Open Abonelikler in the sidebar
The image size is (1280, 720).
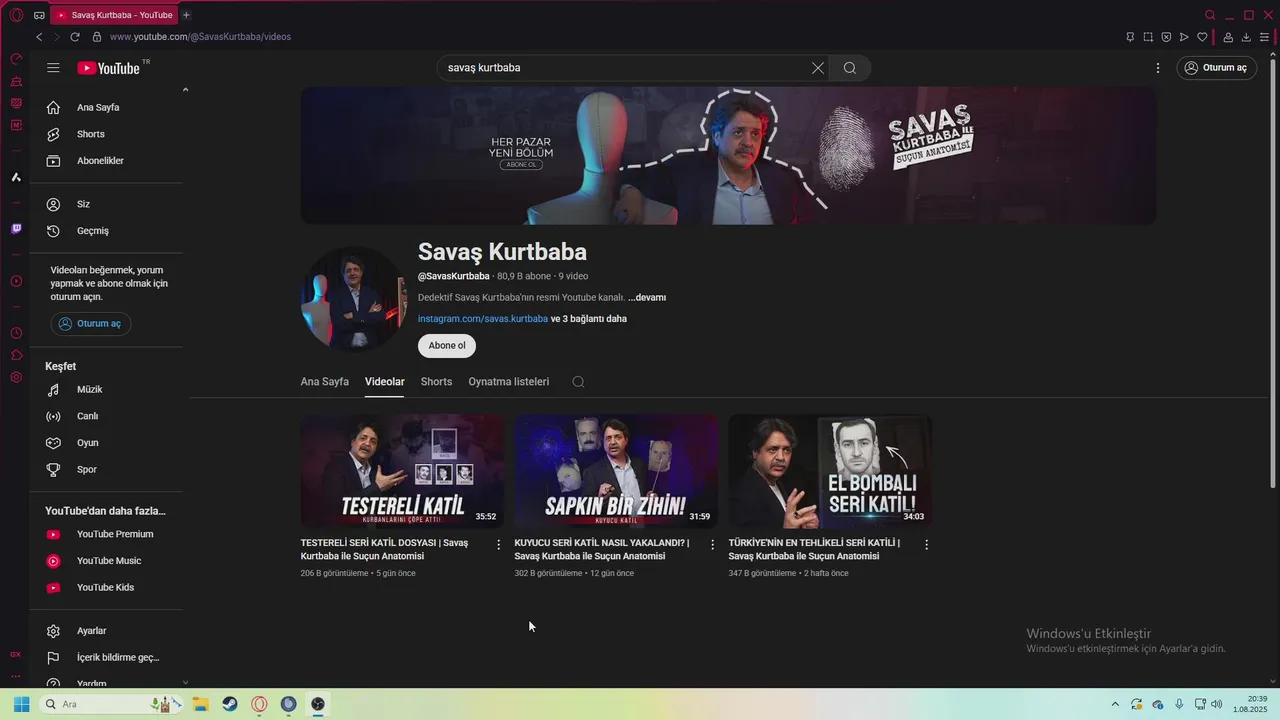pos(106,161)
